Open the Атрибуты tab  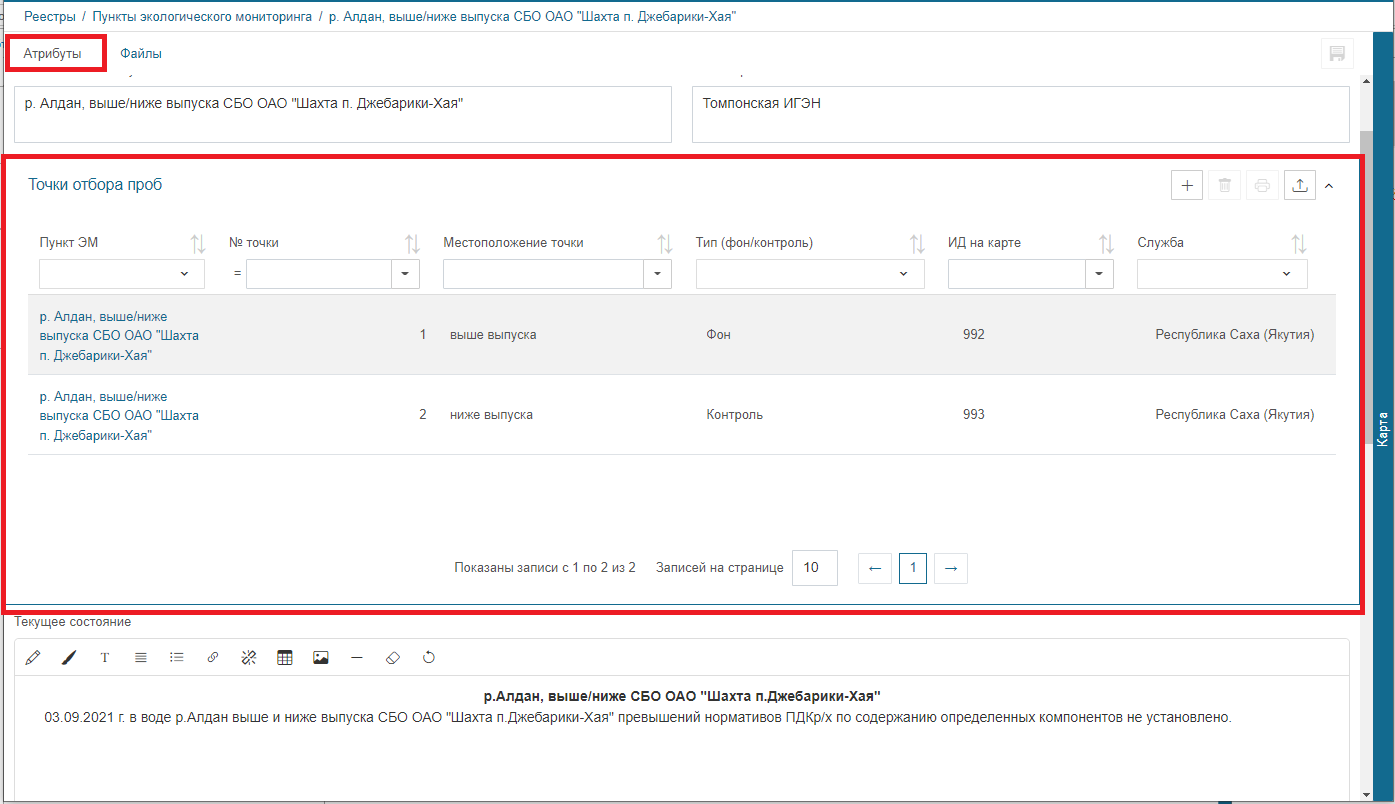[53, 54]
